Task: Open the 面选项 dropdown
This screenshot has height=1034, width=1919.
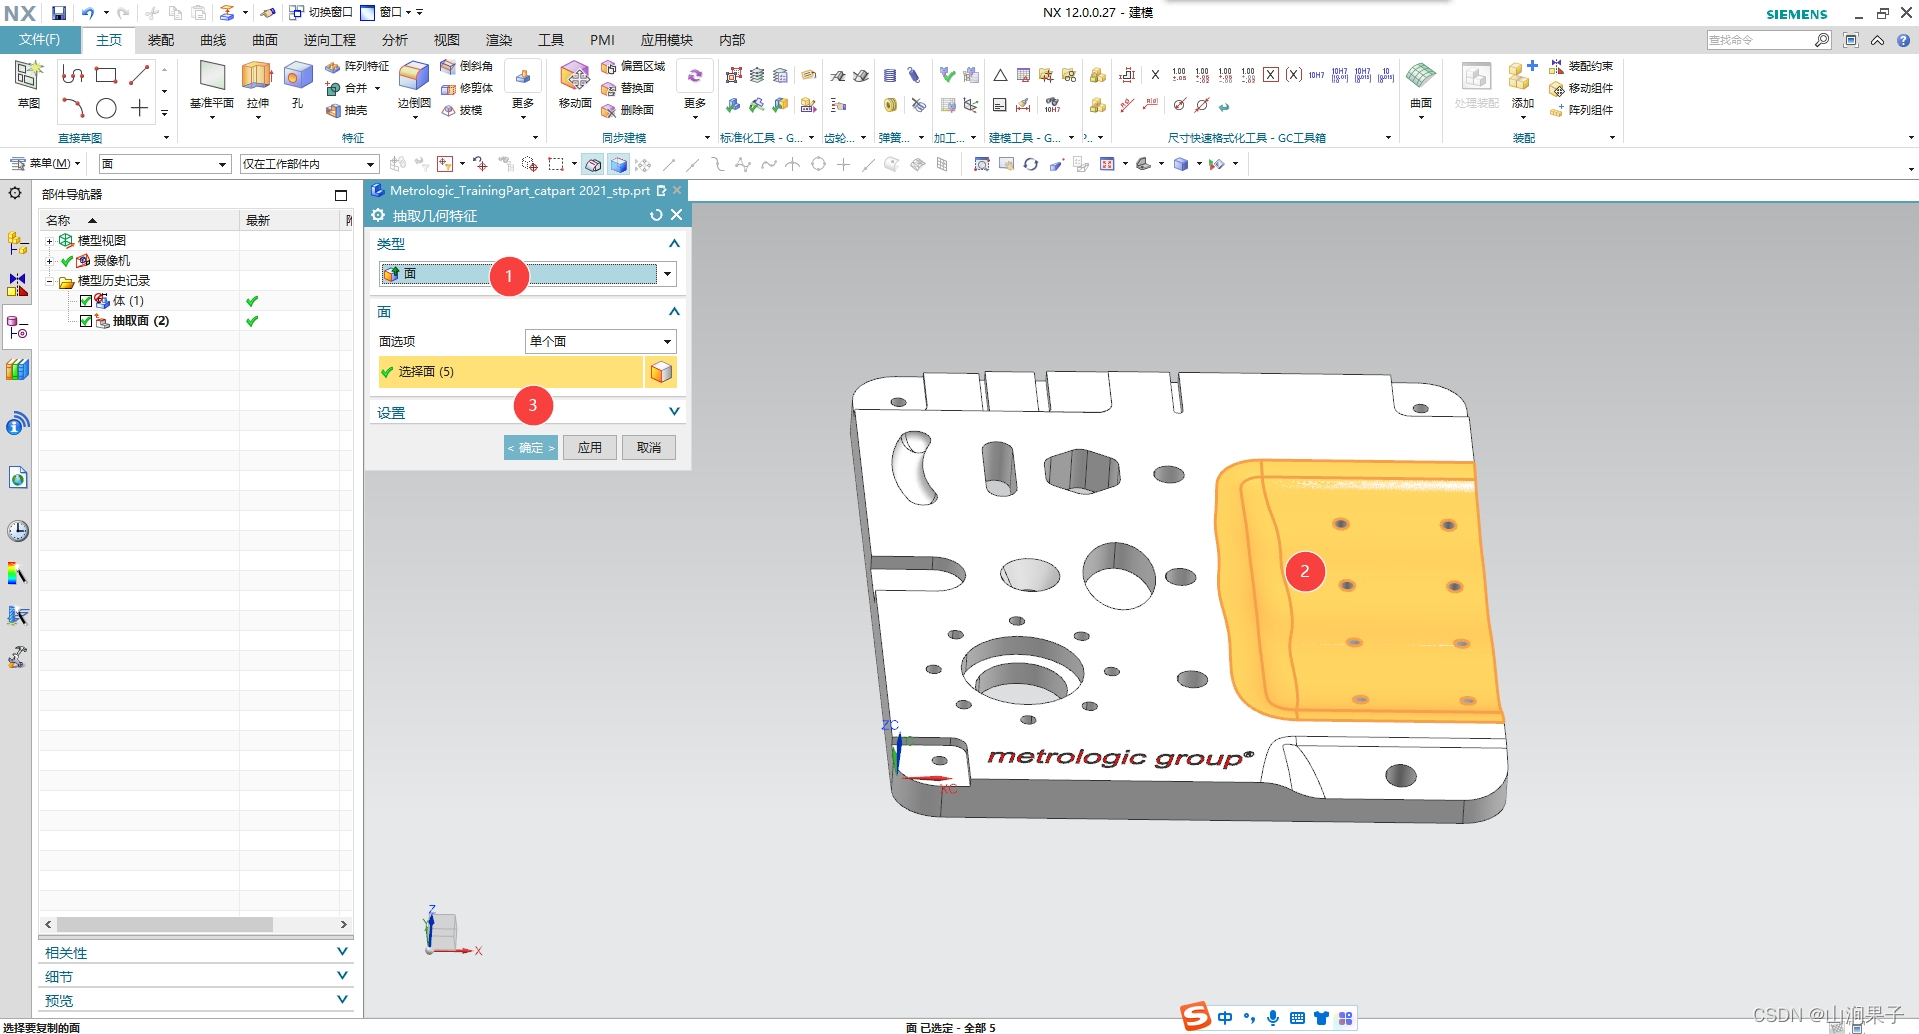Action: coord(600,342)
